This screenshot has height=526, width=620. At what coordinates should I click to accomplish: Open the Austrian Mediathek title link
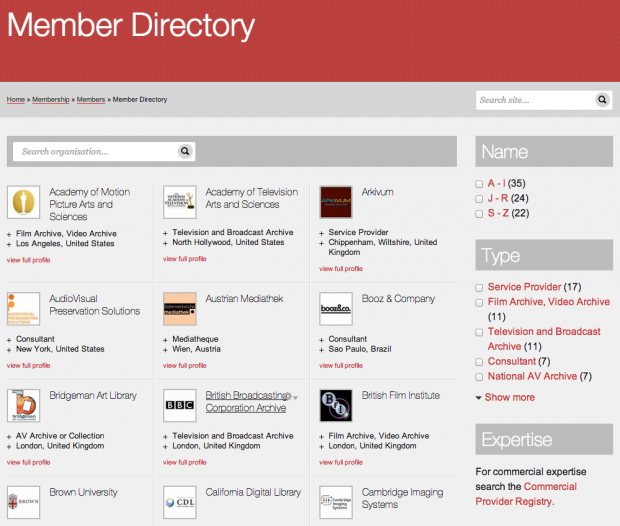click(x=244, y=299)
